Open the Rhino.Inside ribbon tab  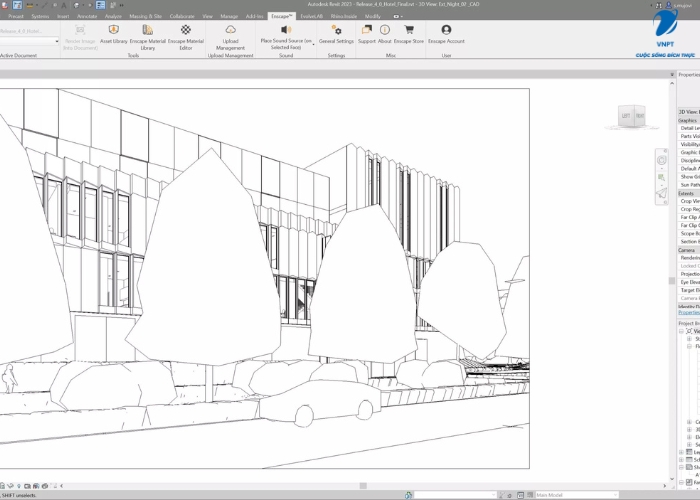(x=344, y=16)
